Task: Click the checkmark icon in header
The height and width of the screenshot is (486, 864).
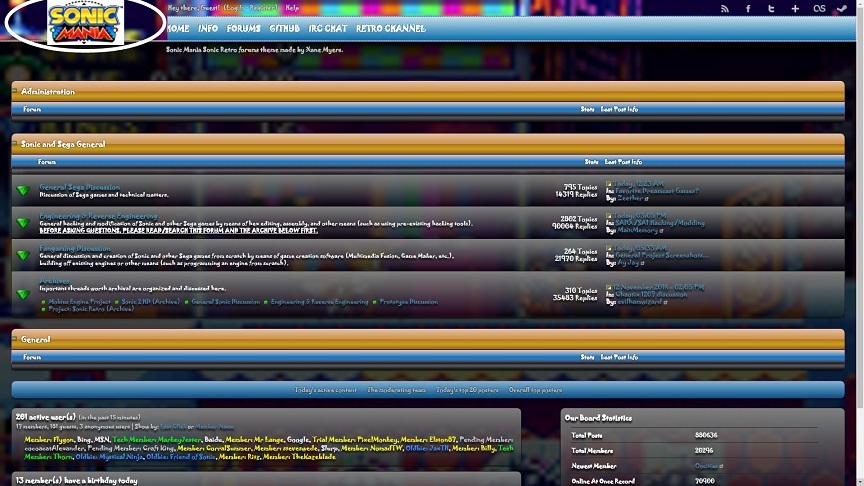Action: 841,9
